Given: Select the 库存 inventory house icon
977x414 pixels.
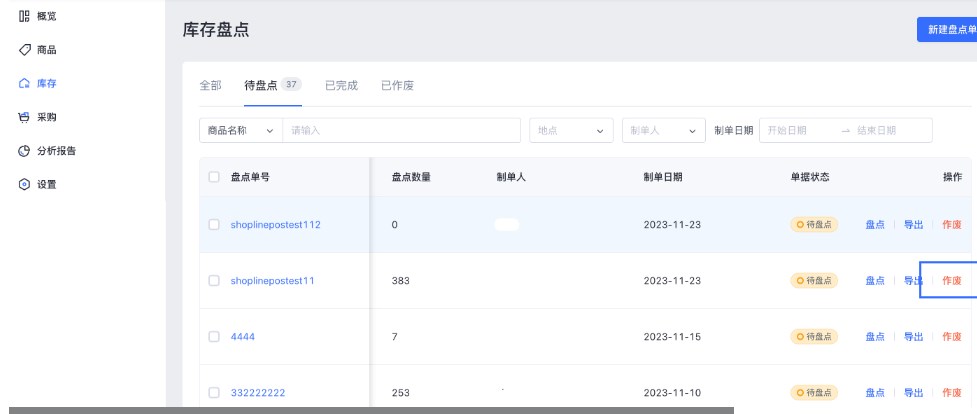Looking at the screenshot, I should tap(25, 84).
